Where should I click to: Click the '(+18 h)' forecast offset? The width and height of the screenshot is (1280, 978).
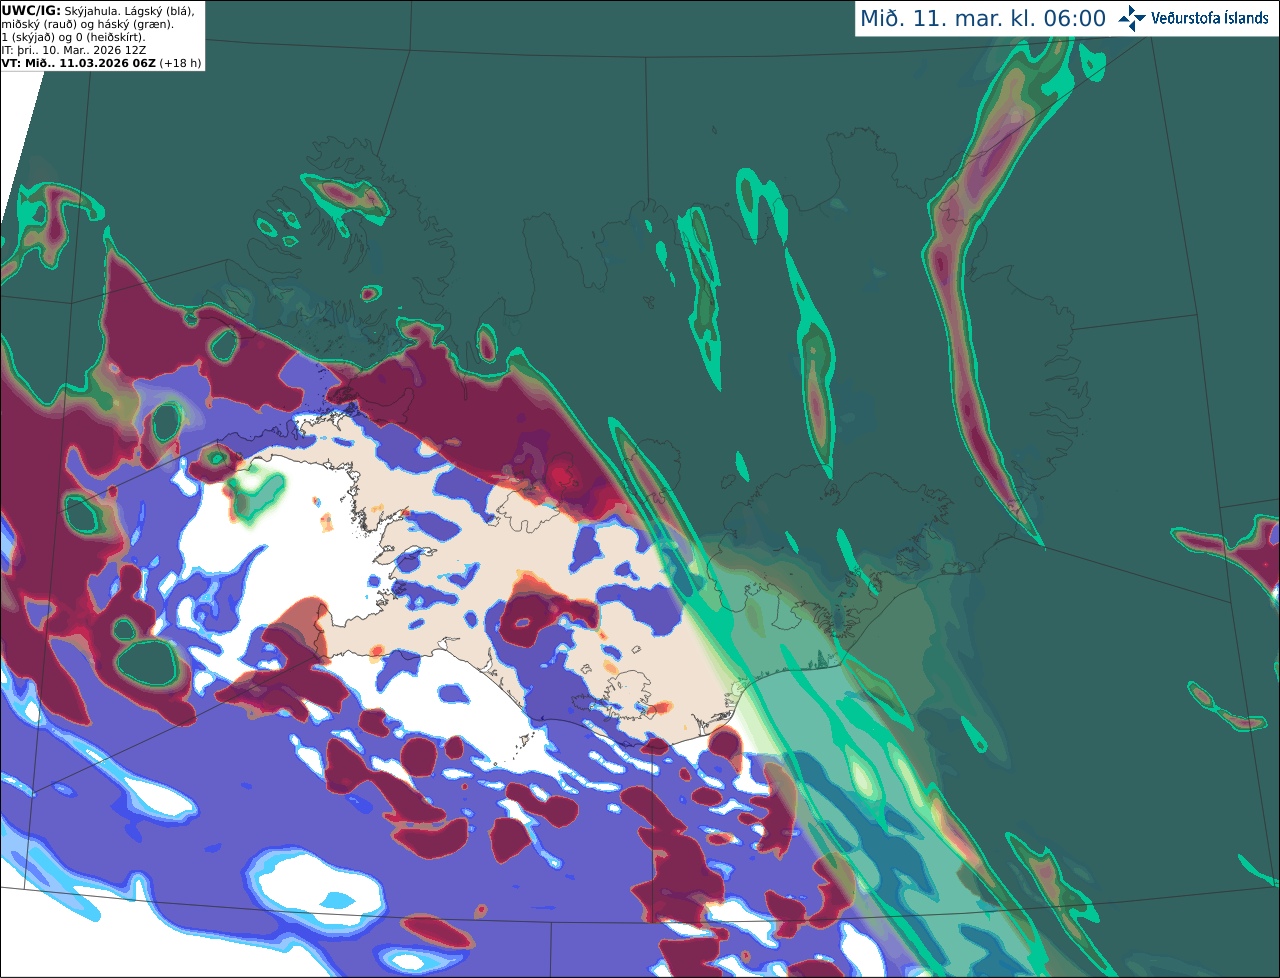[x=180, y=63]
